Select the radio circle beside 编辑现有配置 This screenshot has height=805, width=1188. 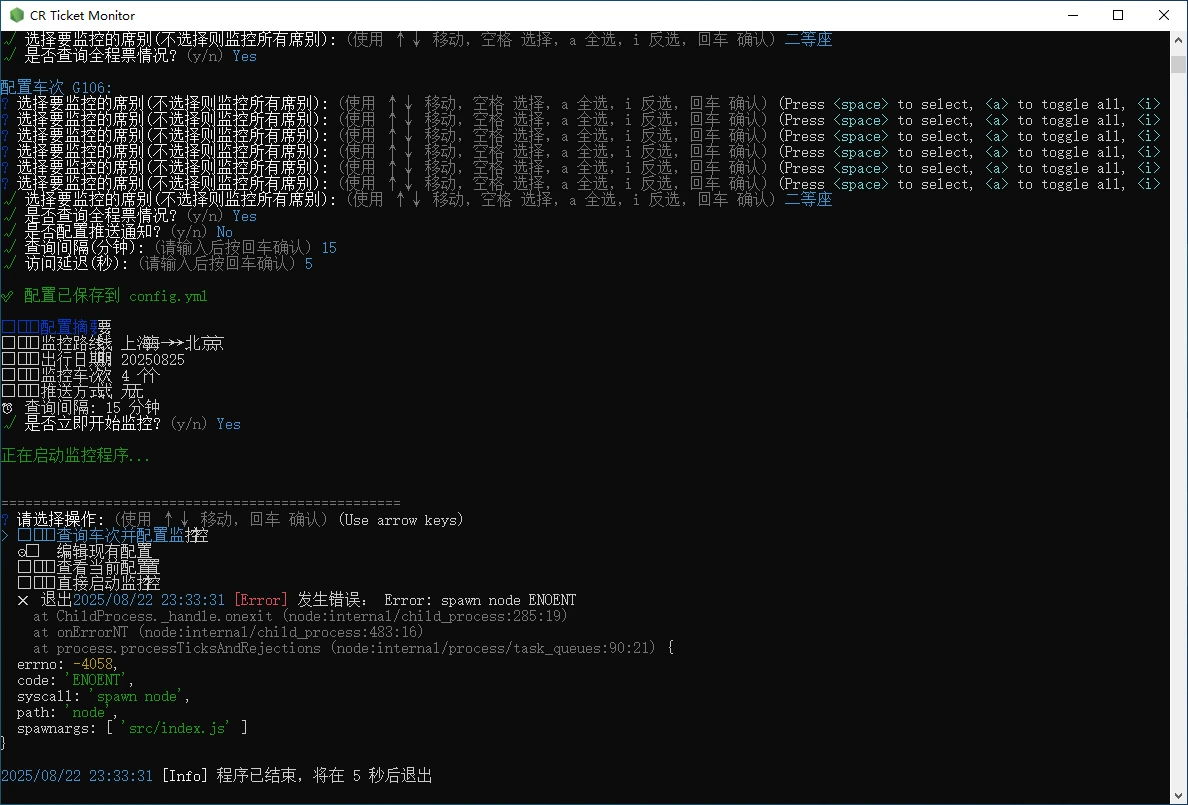pyautogui.click(x=22, y=552)
